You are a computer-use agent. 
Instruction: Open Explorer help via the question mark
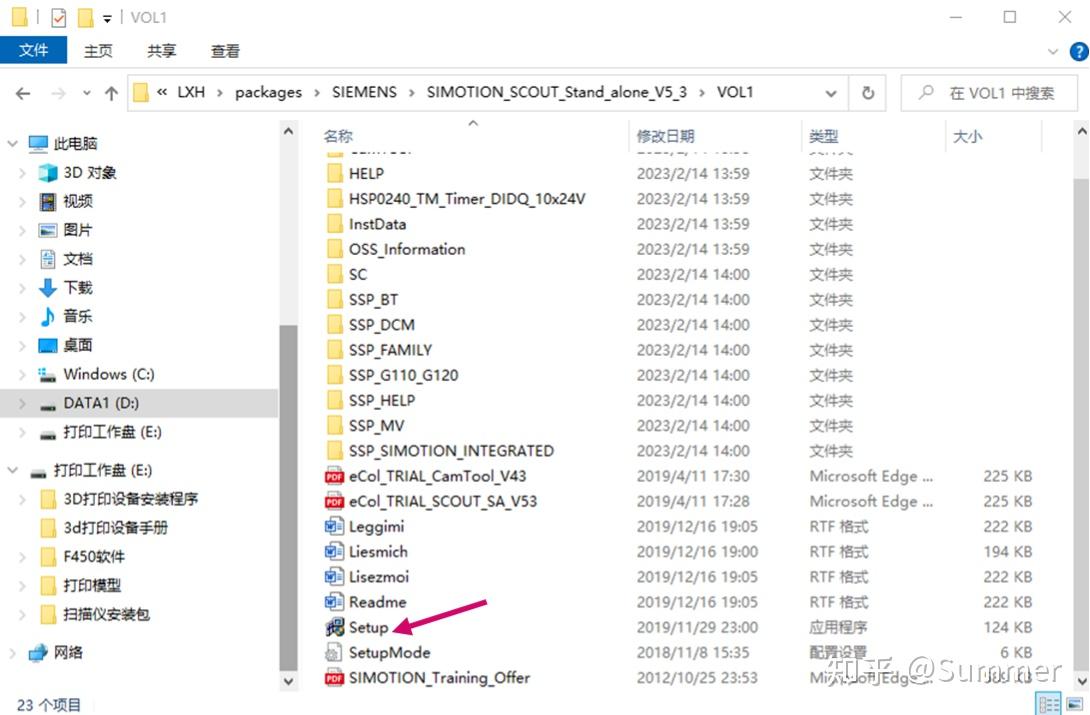[1078, 51]
